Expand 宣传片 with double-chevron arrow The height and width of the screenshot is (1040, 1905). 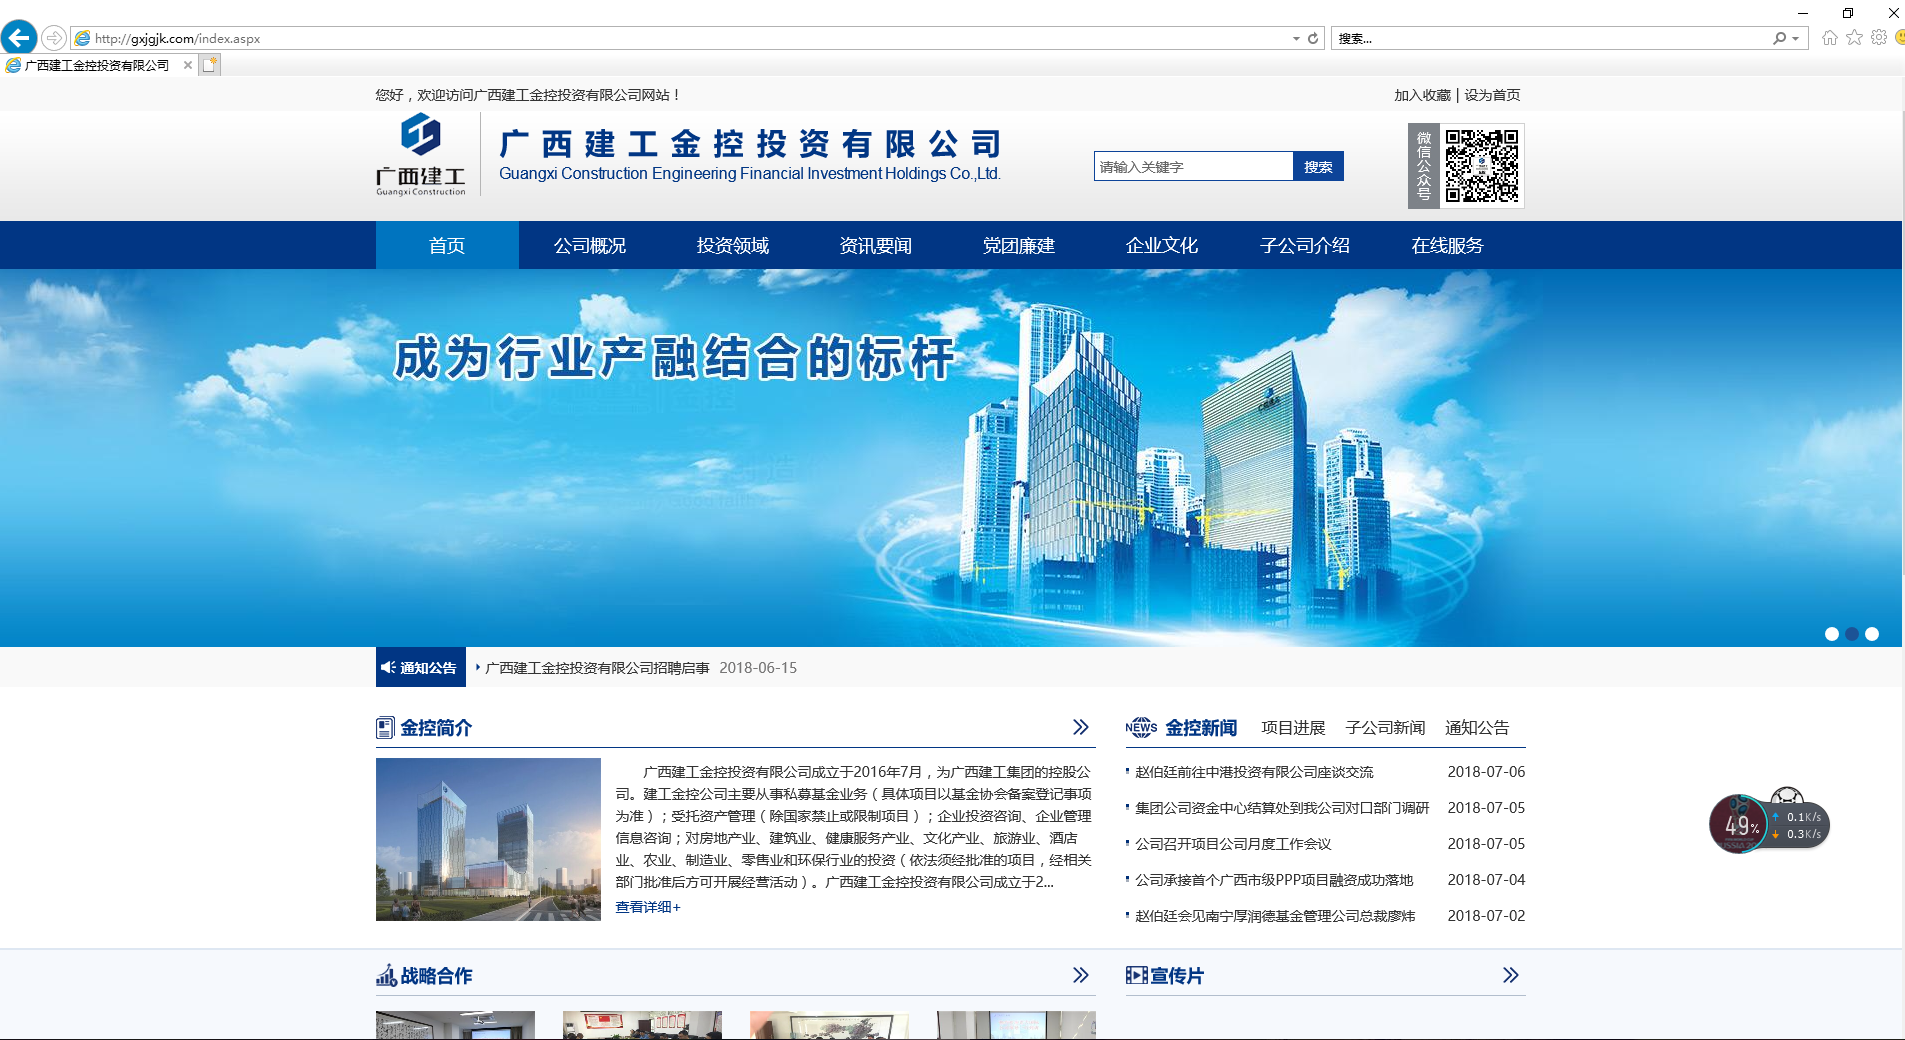[x=1511, y=975]
